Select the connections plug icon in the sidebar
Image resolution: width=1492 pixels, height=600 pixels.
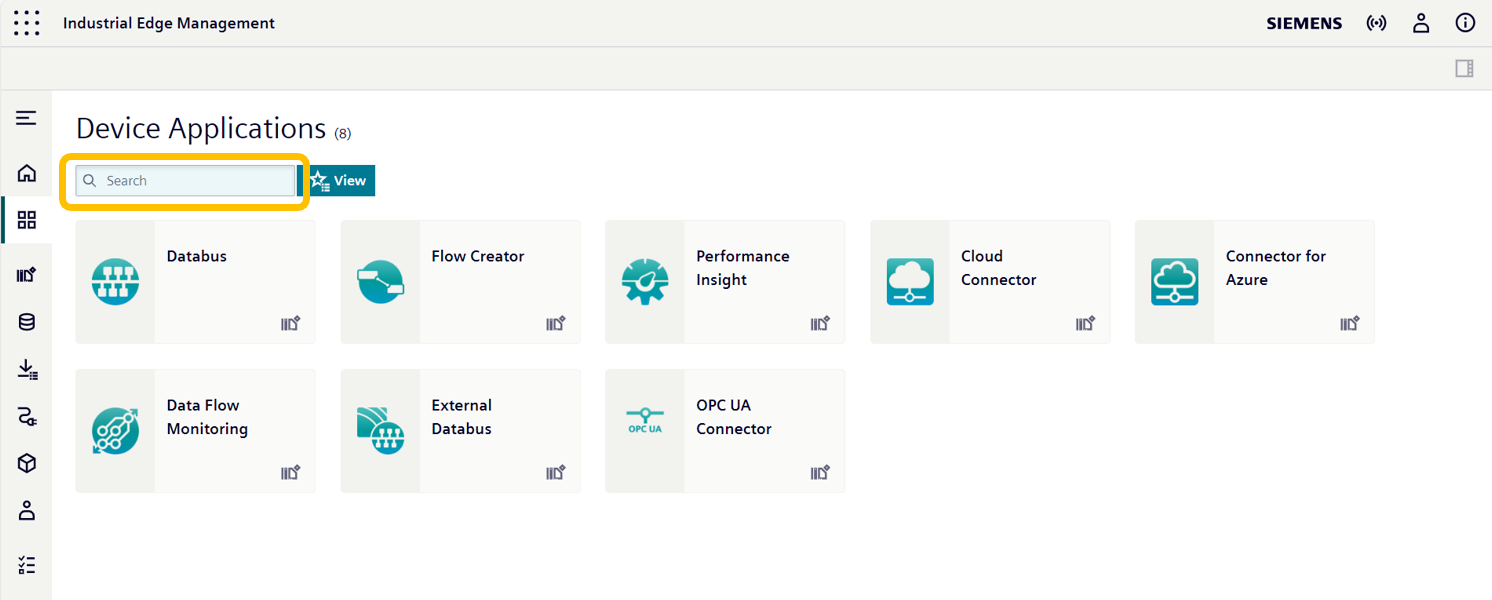point(27,417)
